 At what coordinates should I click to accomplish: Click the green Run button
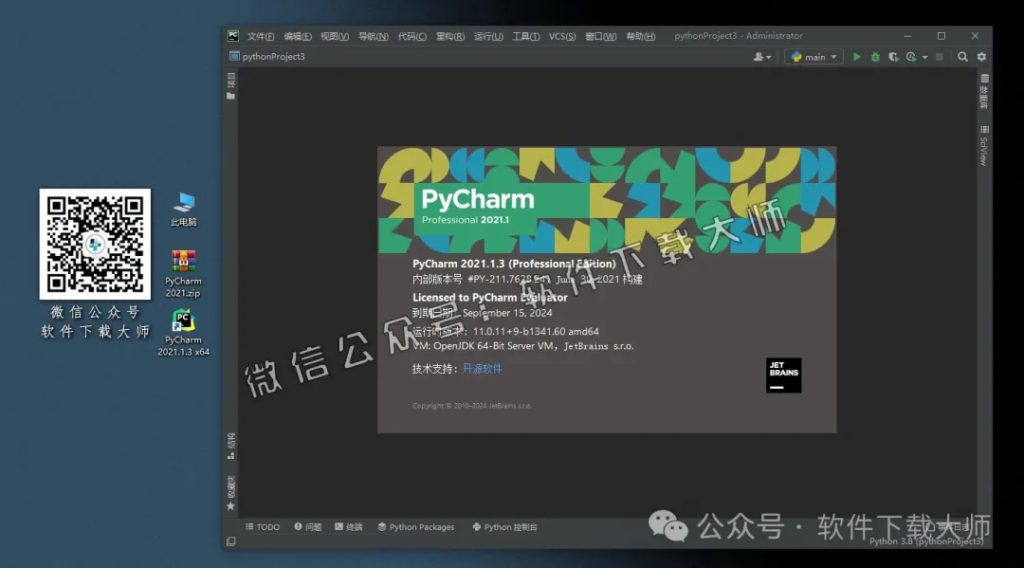pos(857,57)
